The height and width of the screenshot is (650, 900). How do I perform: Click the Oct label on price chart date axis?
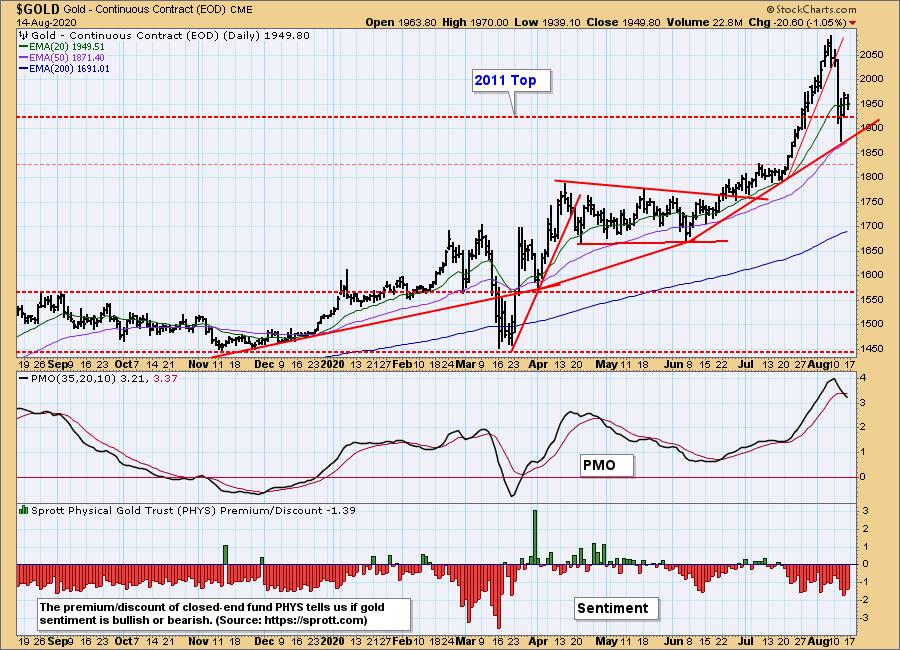click(x=123, y=364)
